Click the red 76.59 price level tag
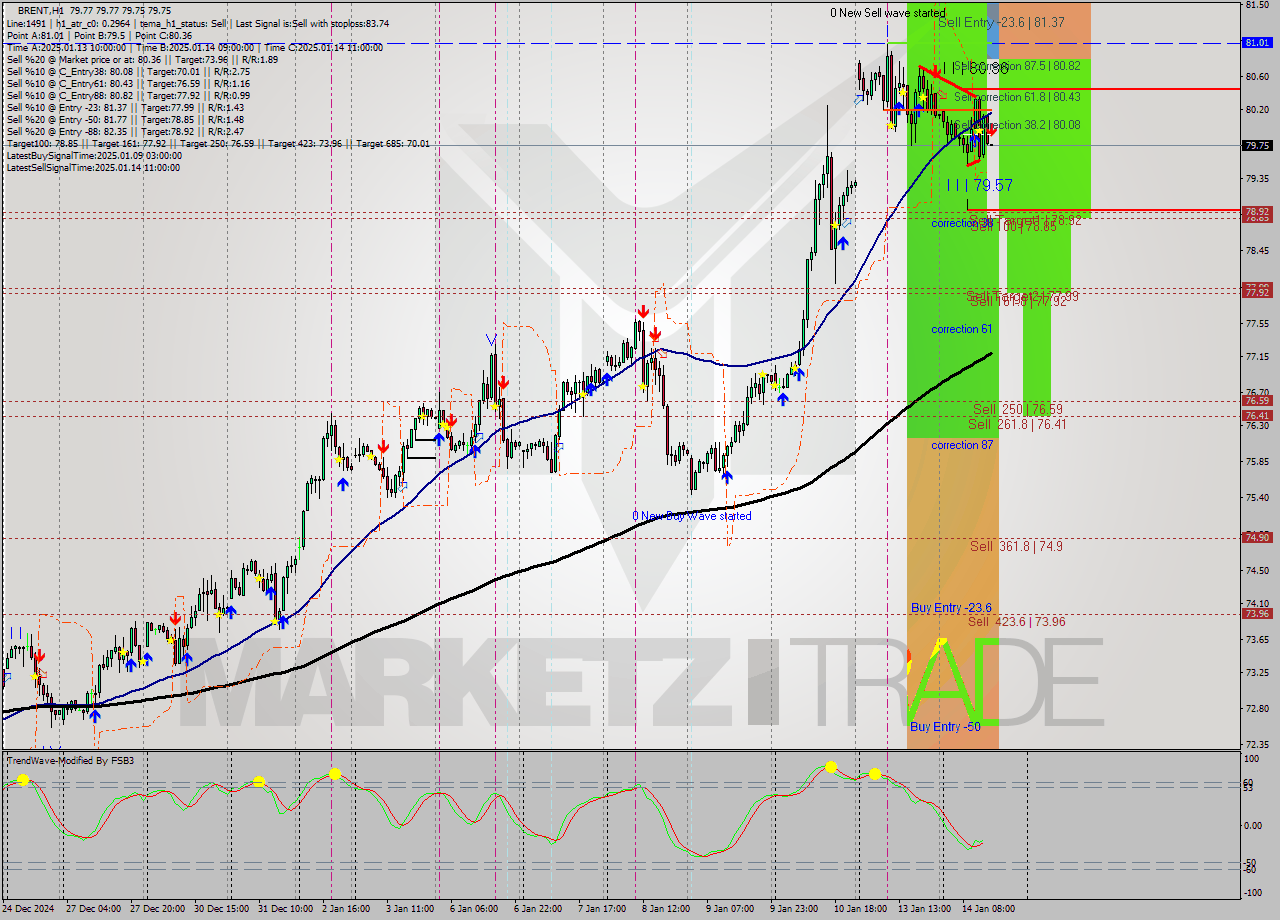1280x920 pixels. 1257,401
